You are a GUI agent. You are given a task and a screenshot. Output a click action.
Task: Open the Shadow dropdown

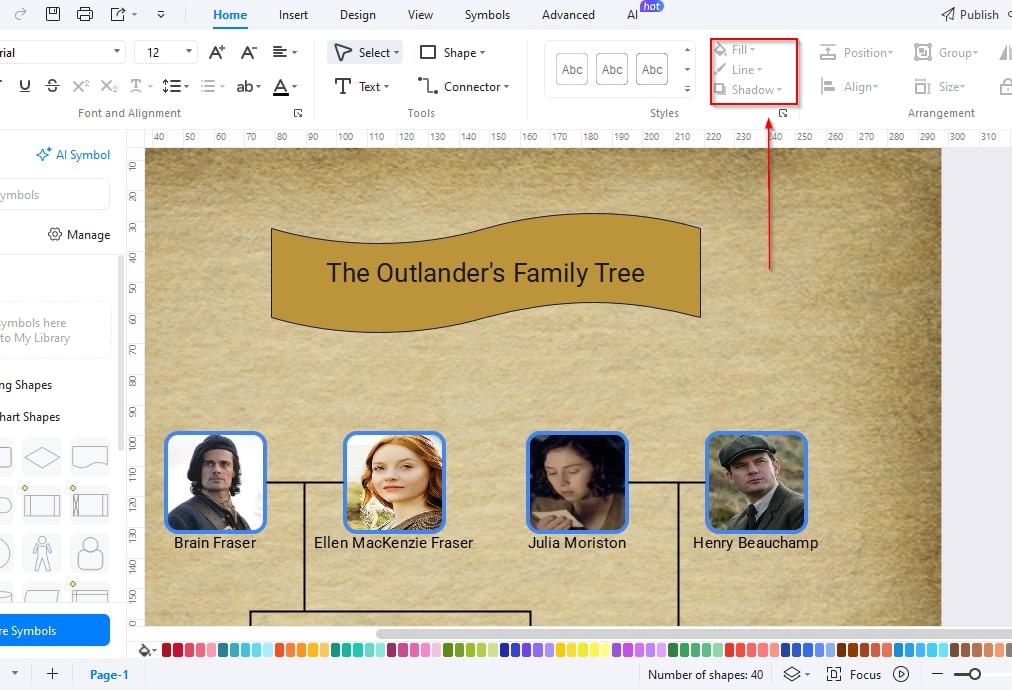point(749,90)
